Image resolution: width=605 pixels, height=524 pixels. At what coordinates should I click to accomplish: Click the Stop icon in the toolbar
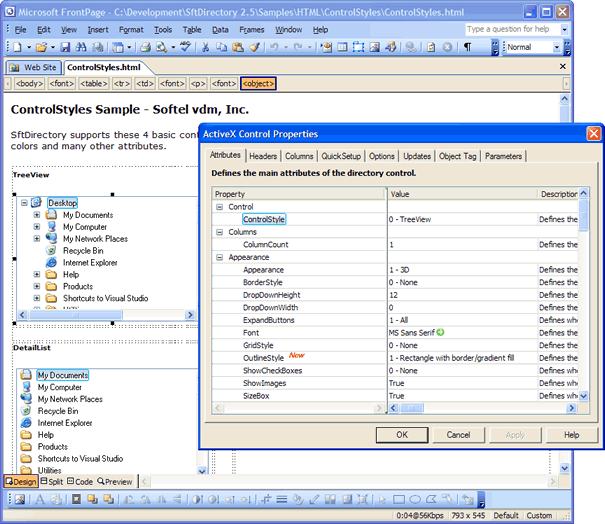coord(447,47)
